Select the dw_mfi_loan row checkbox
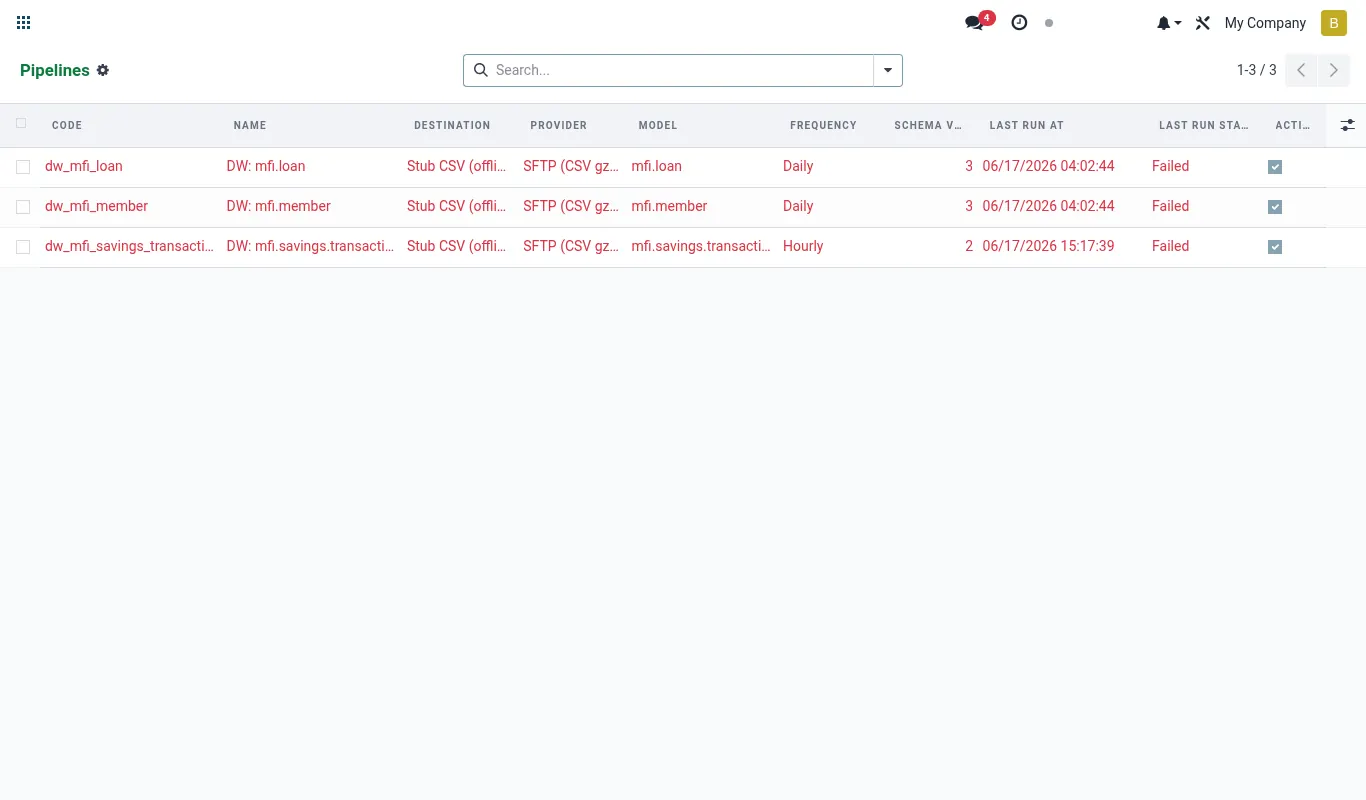1366x800 pixels. 23,167
